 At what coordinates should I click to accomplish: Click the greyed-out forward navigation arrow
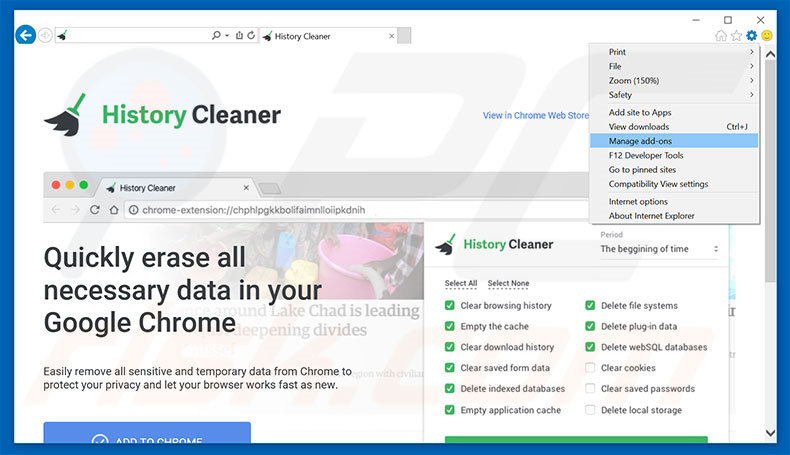(45, 36)
